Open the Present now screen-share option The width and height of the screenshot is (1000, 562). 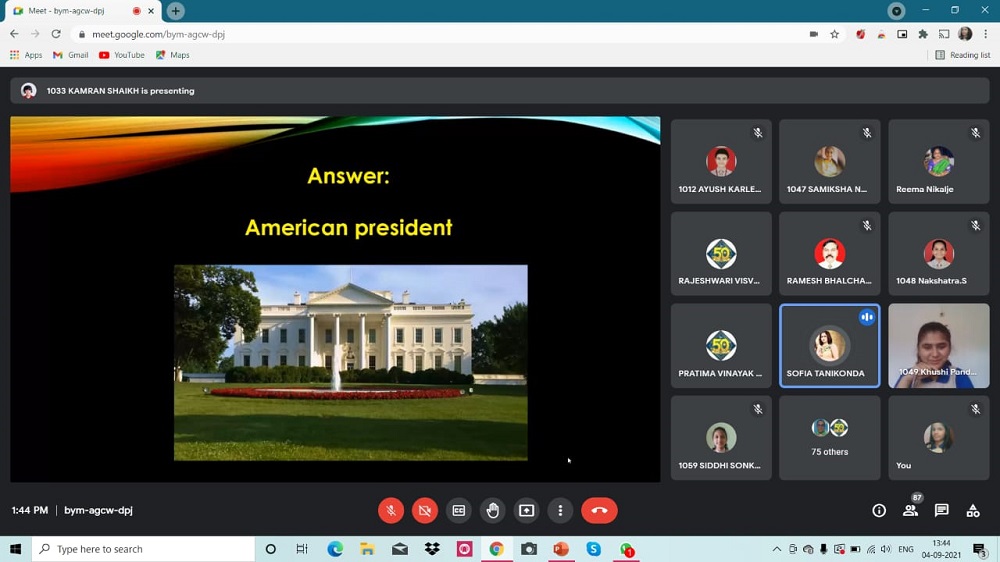click(x=526, y=510)
